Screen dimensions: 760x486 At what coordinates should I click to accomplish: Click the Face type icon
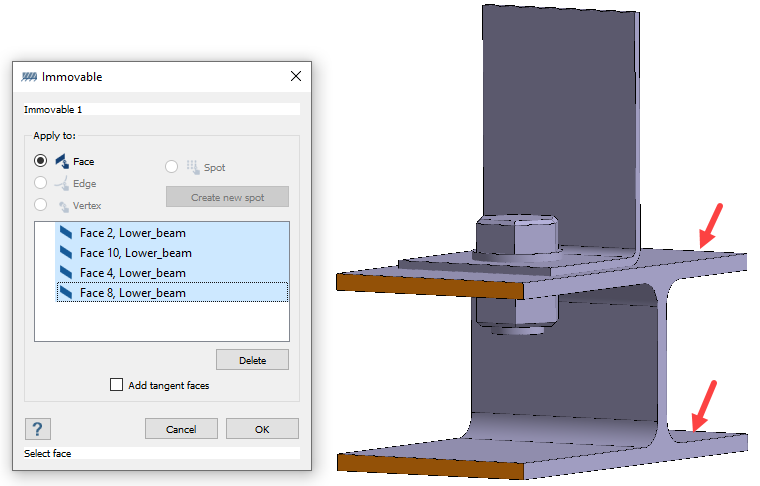(61, 161)
